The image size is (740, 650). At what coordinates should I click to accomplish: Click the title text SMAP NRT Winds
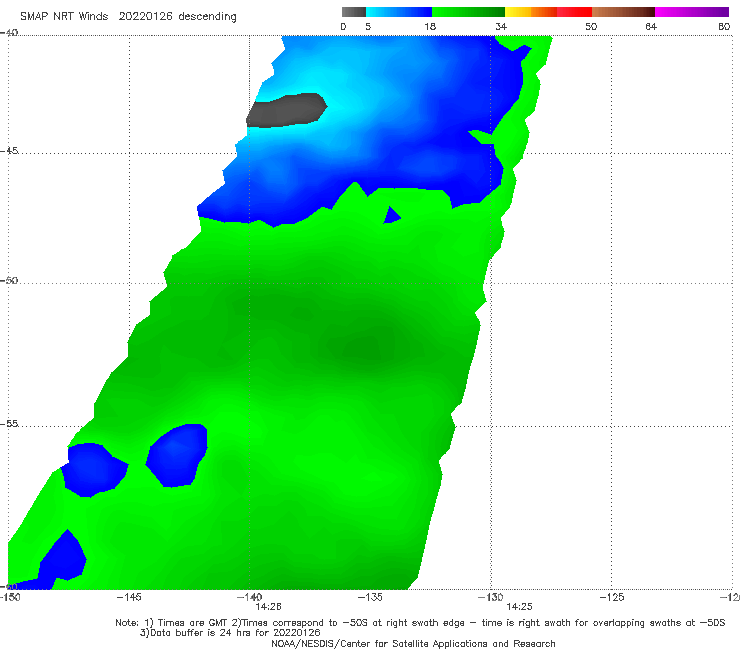click(x=64, y=17)
